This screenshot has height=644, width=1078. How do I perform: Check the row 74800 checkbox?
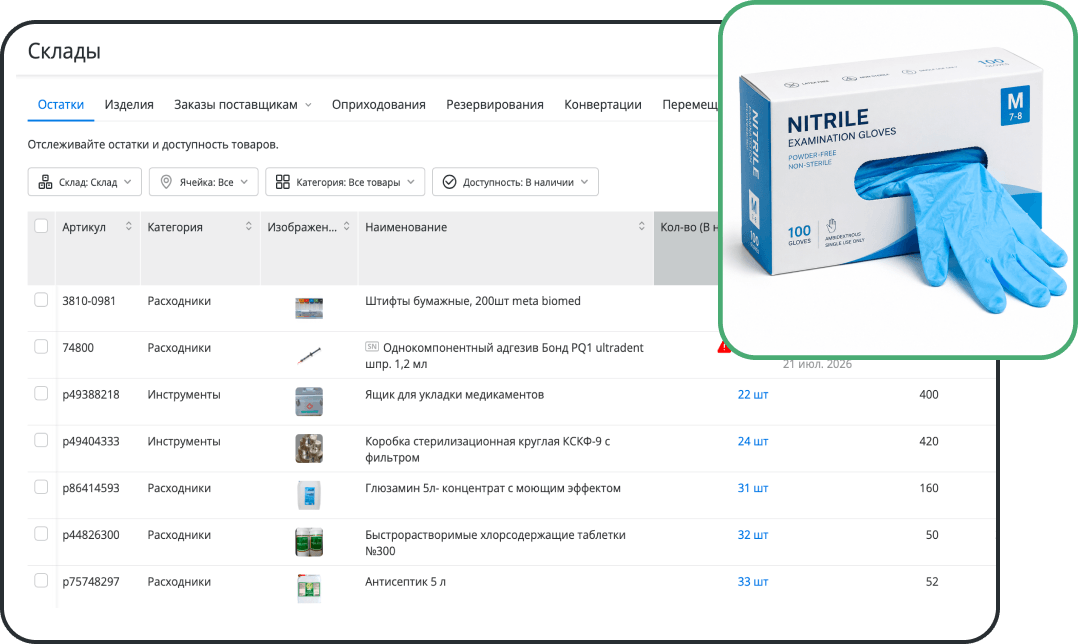41,346
